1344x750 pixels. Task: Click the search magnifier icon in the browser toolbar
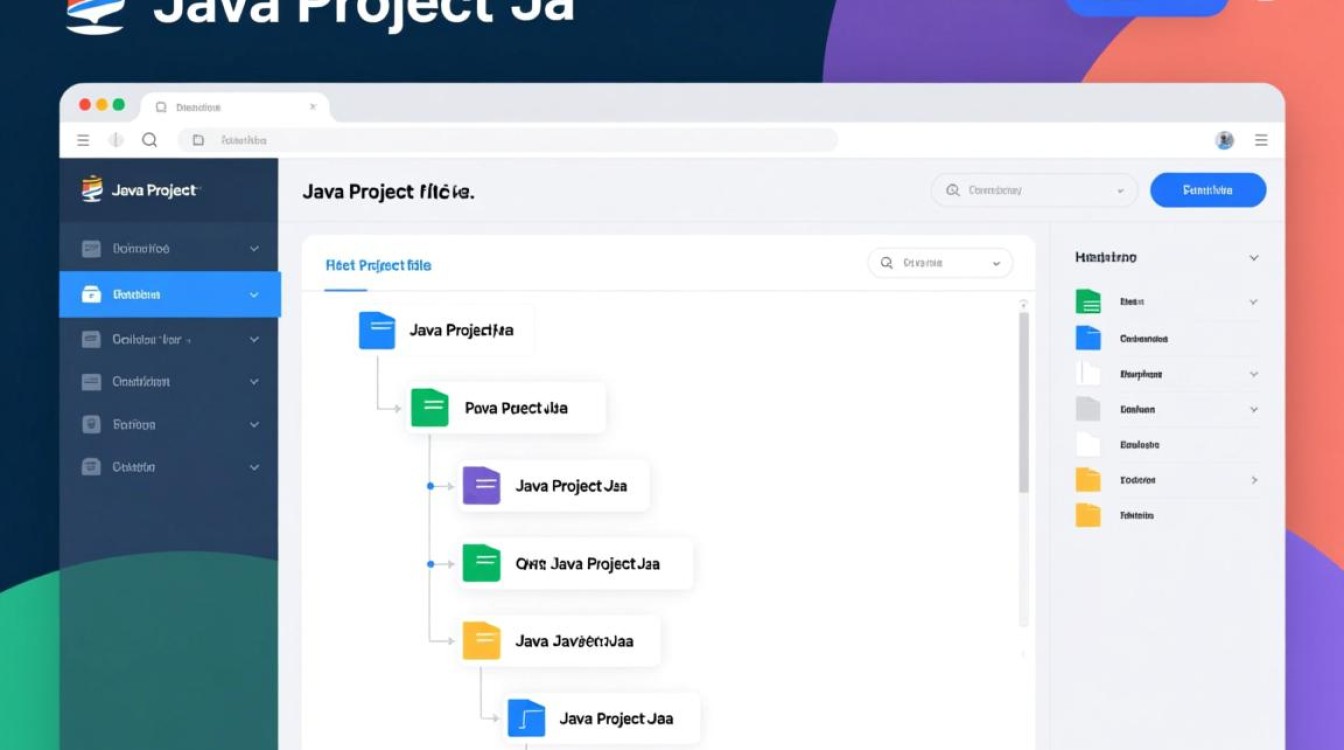pos(150,140)
